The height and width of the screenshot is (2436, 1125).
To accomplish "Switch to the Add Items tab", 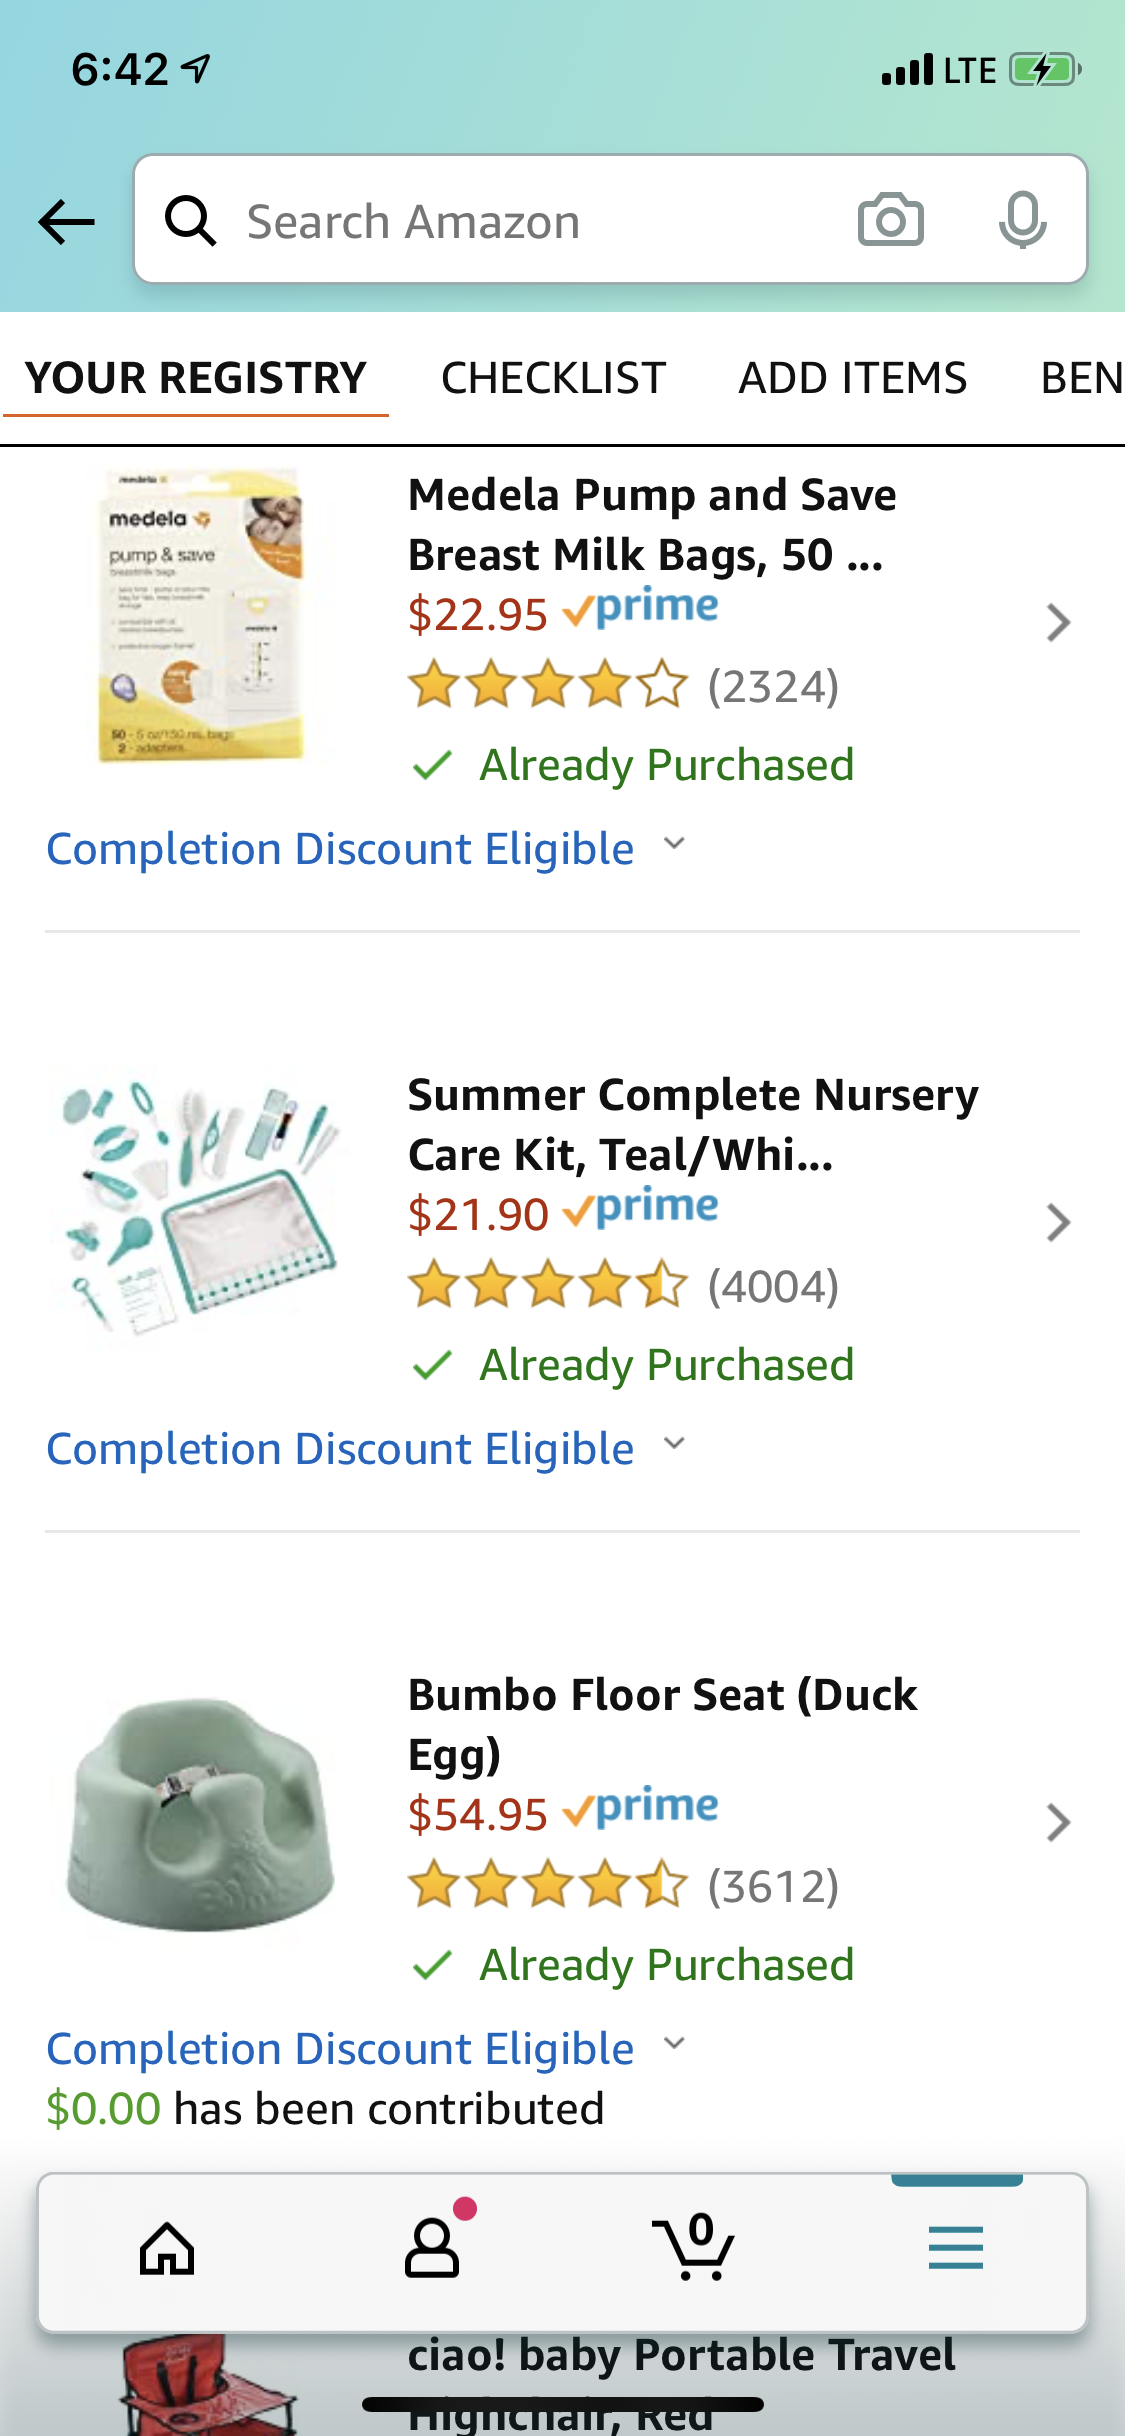I will click(x=852, y=378).
